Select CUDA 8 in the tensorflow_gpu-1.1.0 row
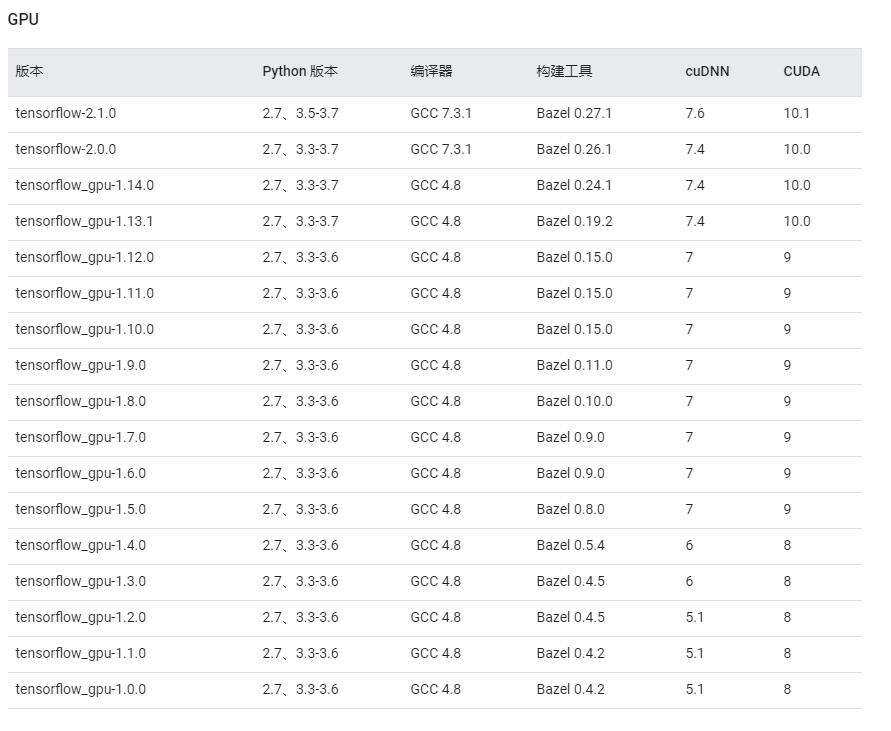Screen dimensions: 891x731 point(787,653)
